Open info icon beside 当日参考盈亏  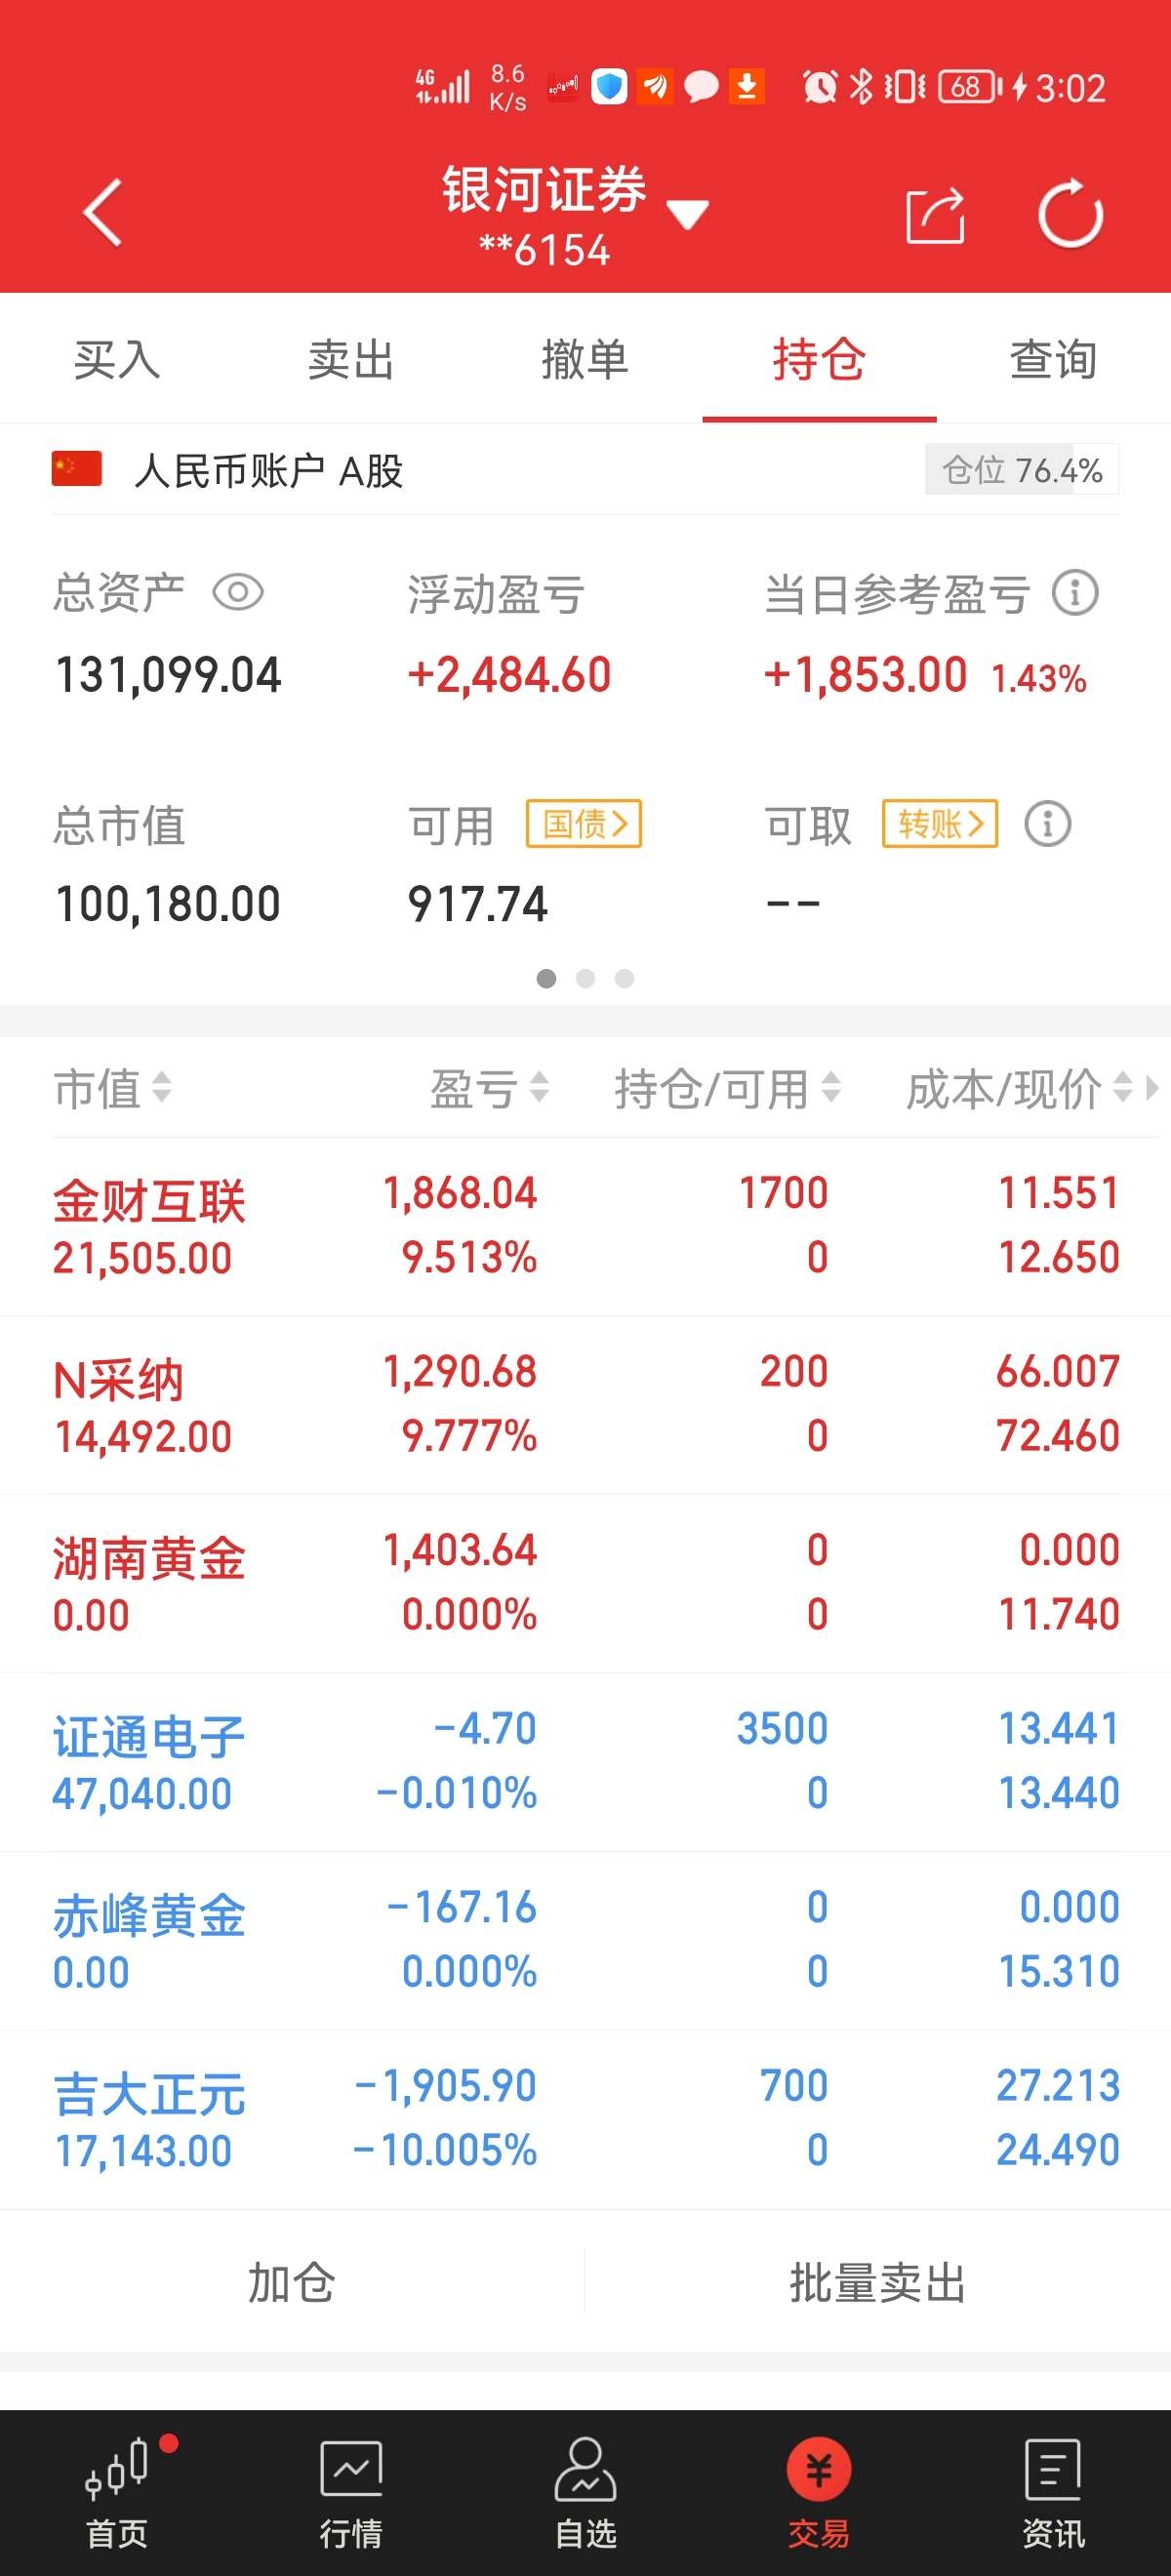(x=1075, y=593)
